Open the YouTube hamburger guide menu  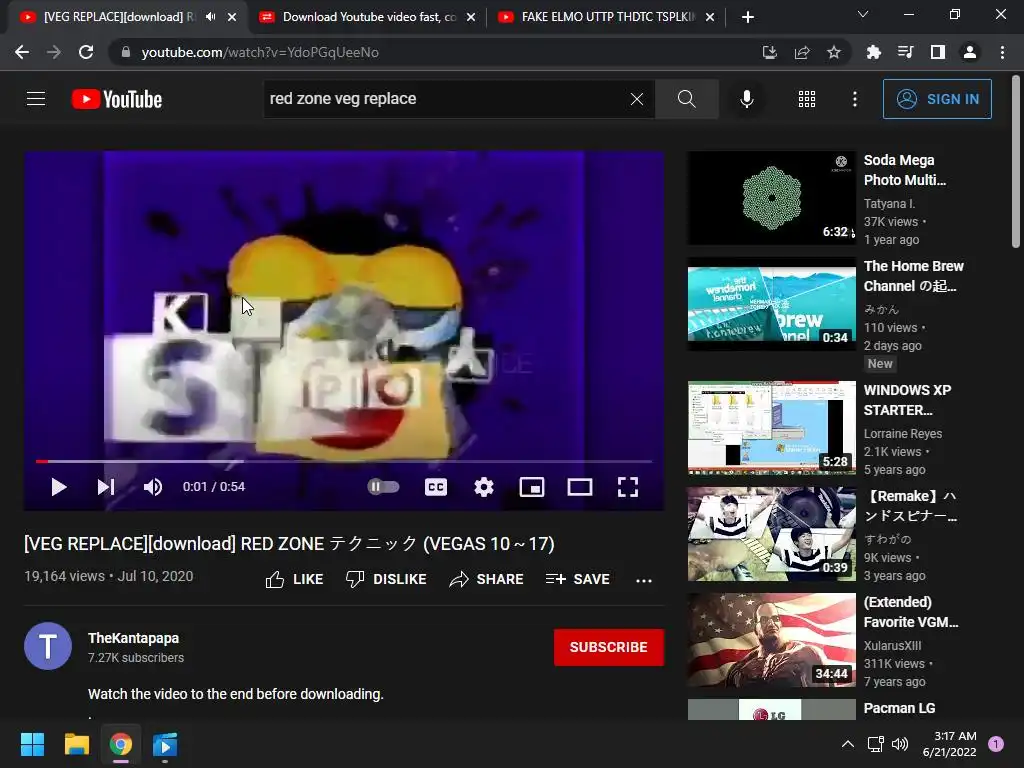click(x=36, y=99)
